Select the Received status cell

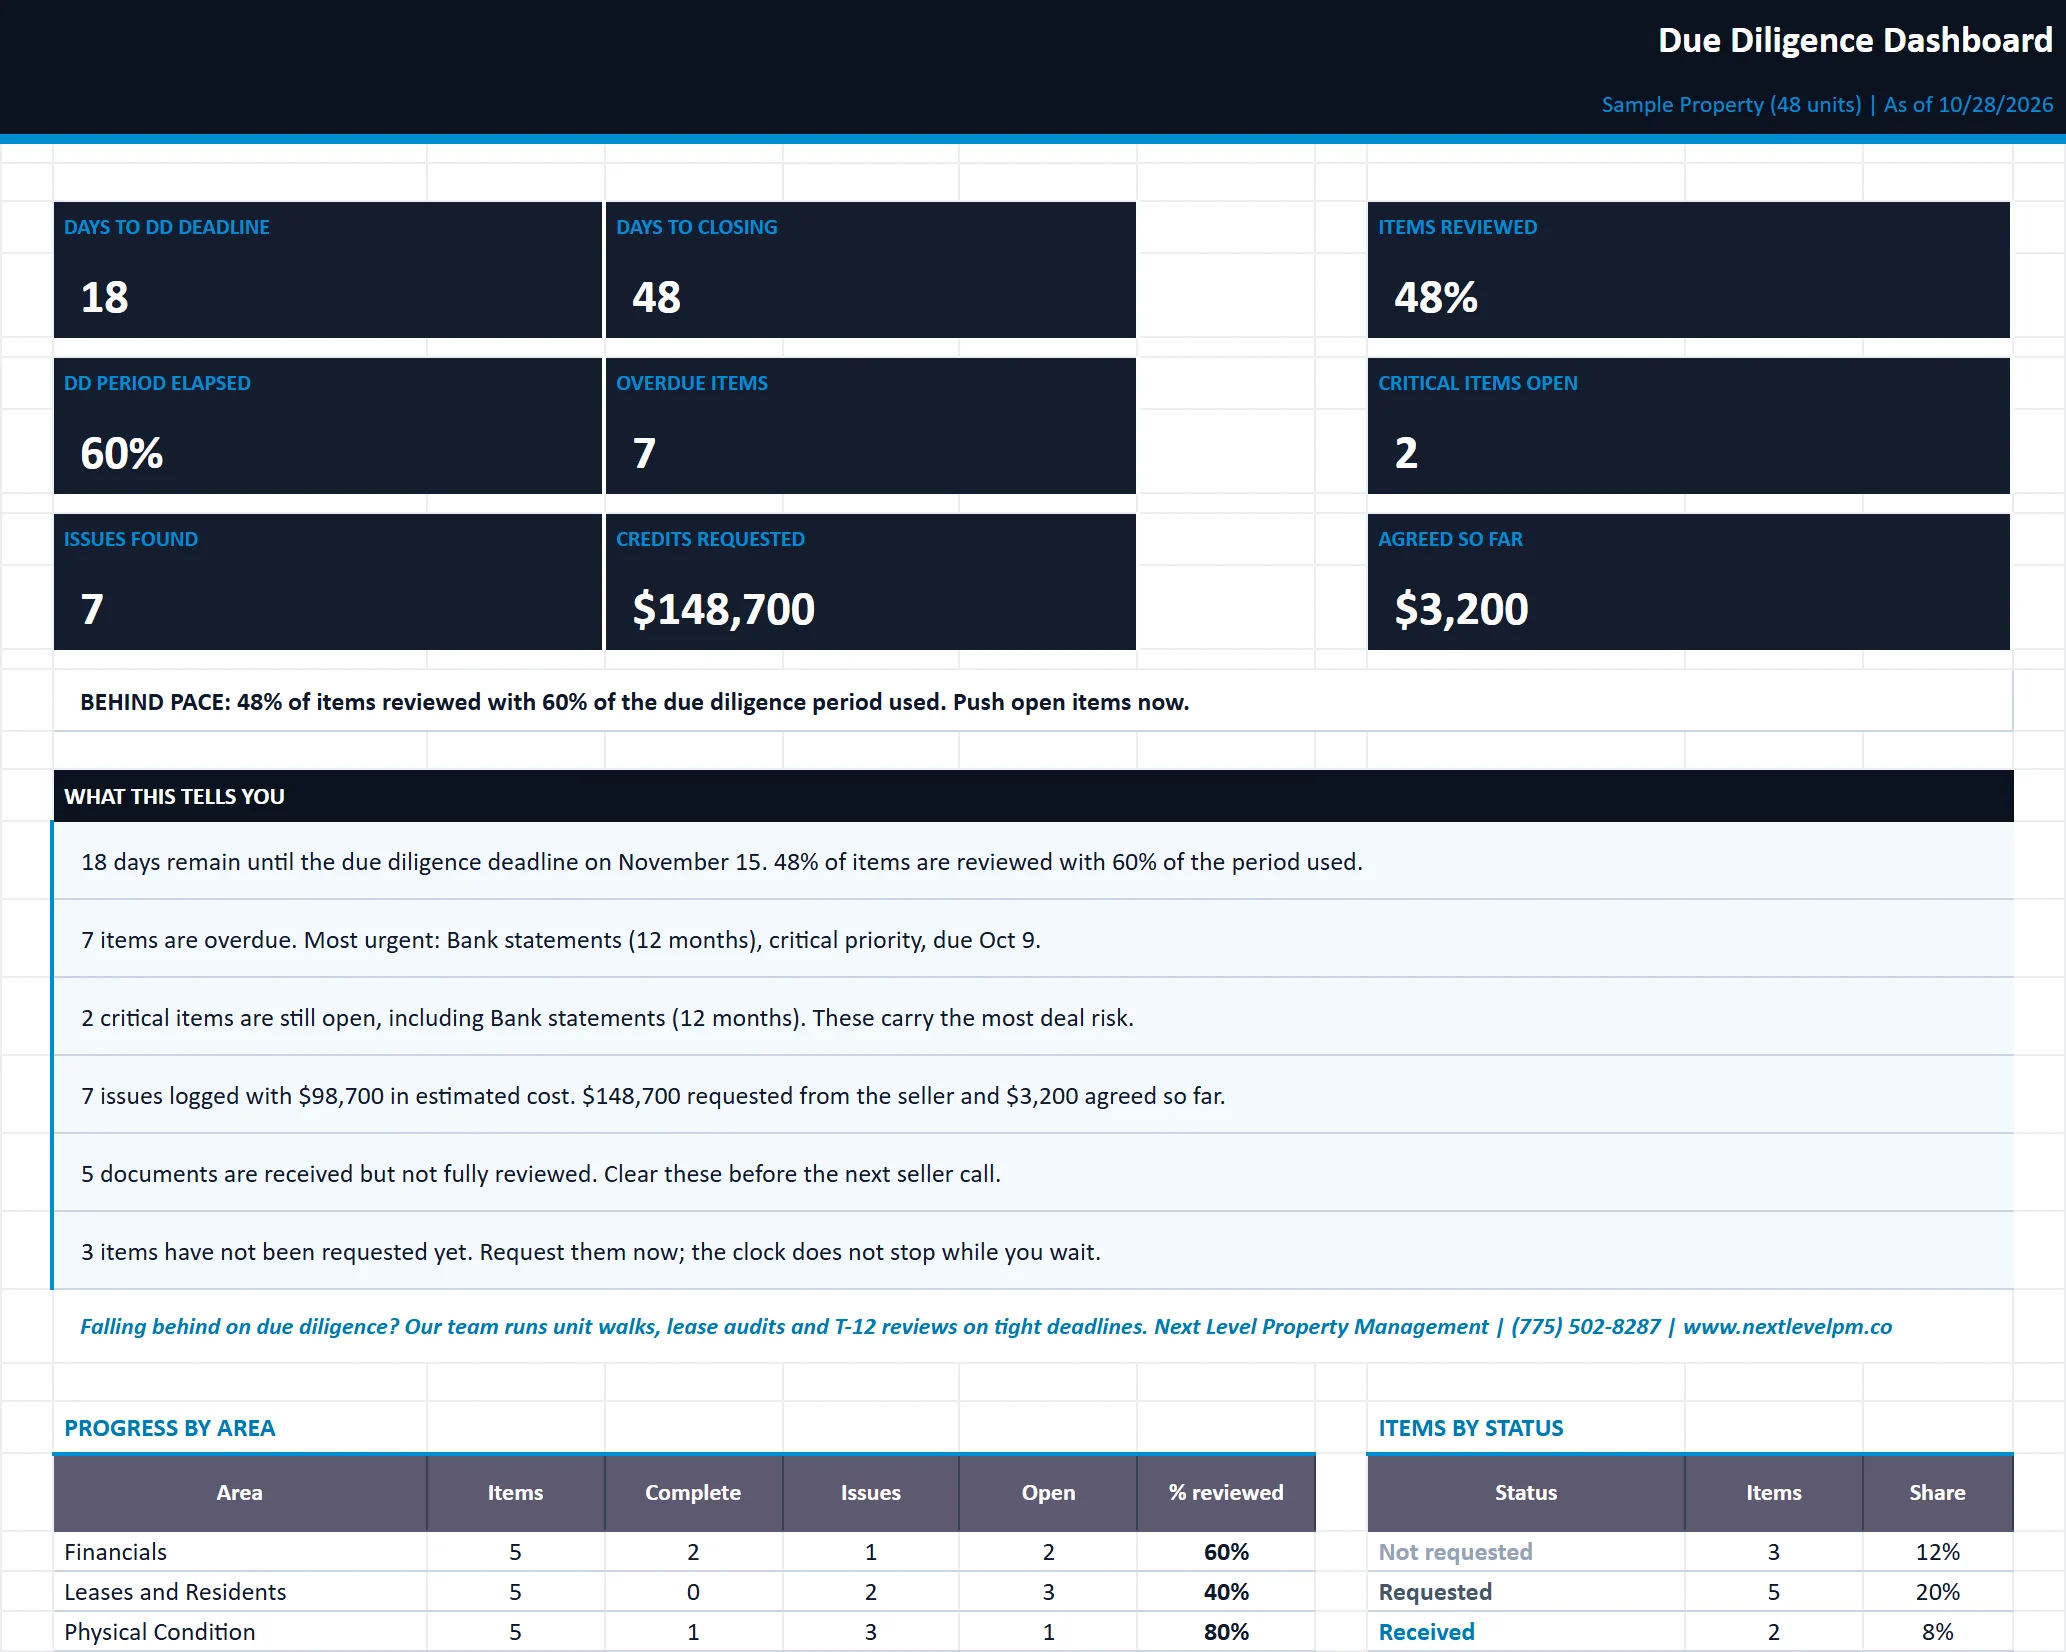pos(1526,1632)
